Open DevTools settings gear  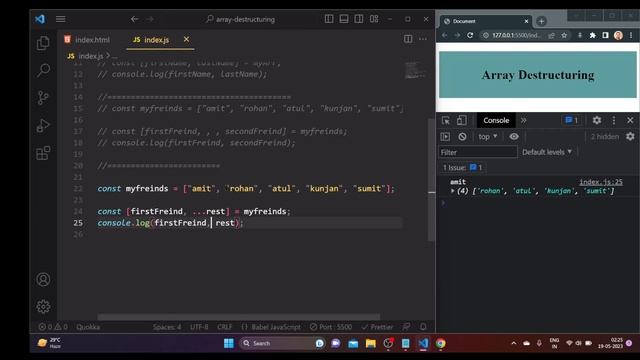(x=597, y=120)
